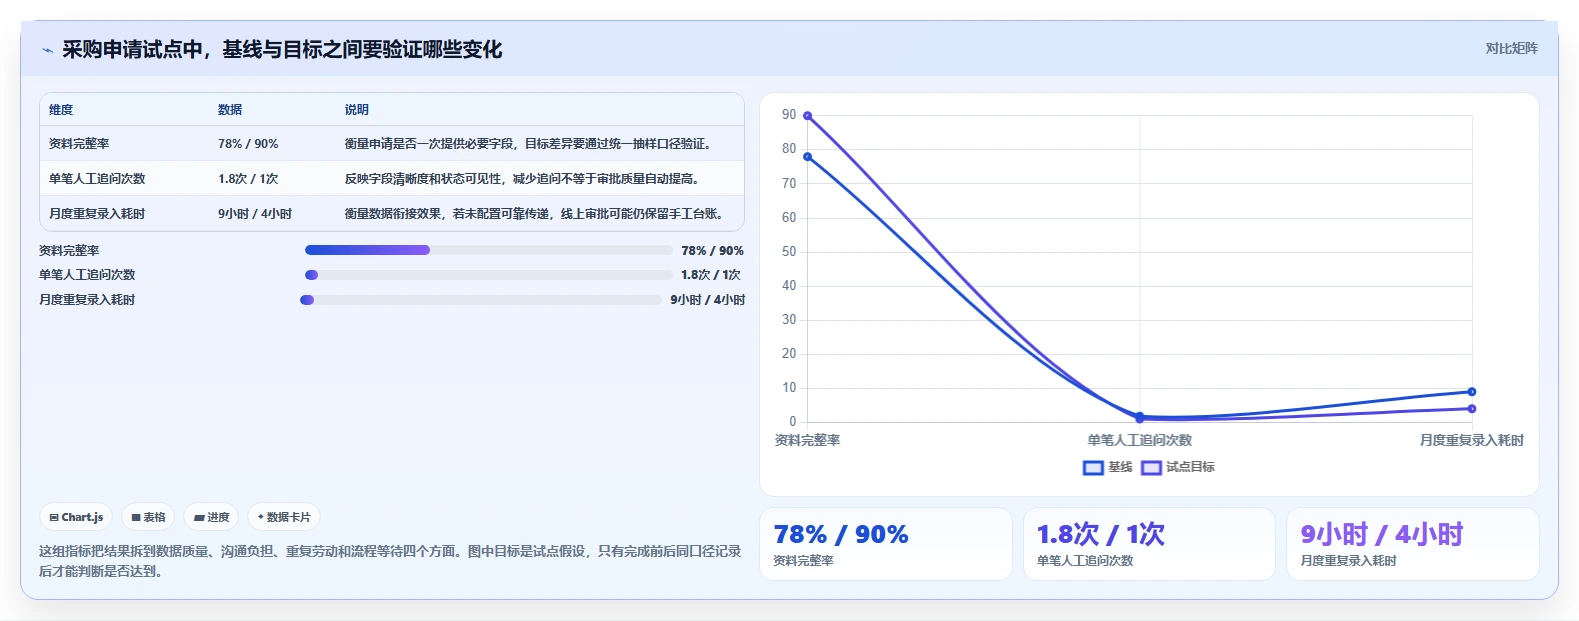The width and height of the screenshot is (1579, 621).
Task: Click the 对比矩阵 label in the header
Action: coord(1511,48)
